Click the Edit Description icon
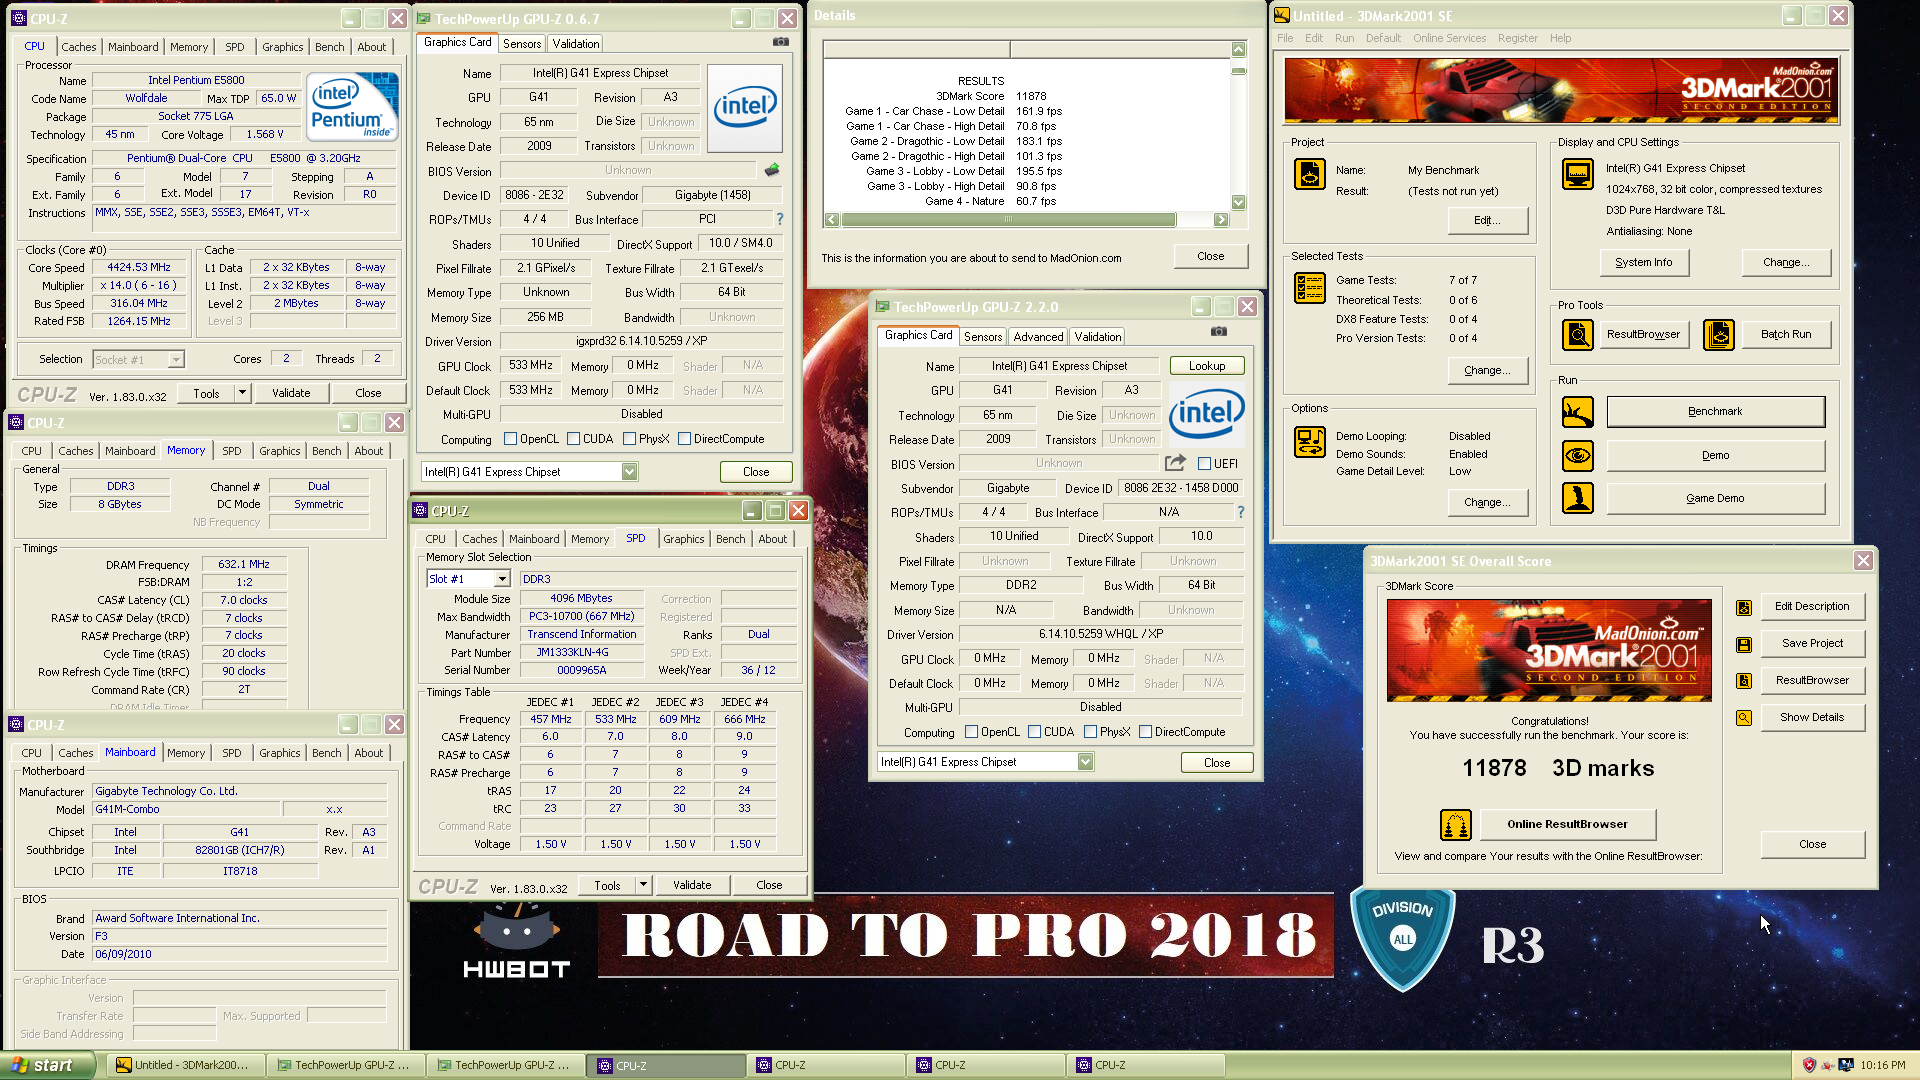1920x1080 pixels. (x=1743, y=607)
